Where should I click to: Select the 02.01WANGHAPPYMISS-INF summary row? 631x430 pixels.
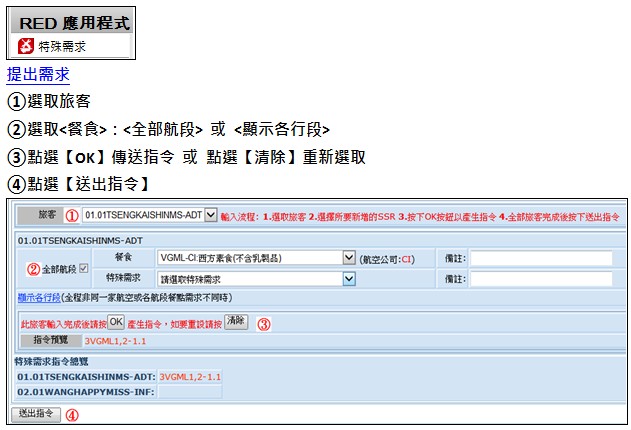[x=85, y=392]
